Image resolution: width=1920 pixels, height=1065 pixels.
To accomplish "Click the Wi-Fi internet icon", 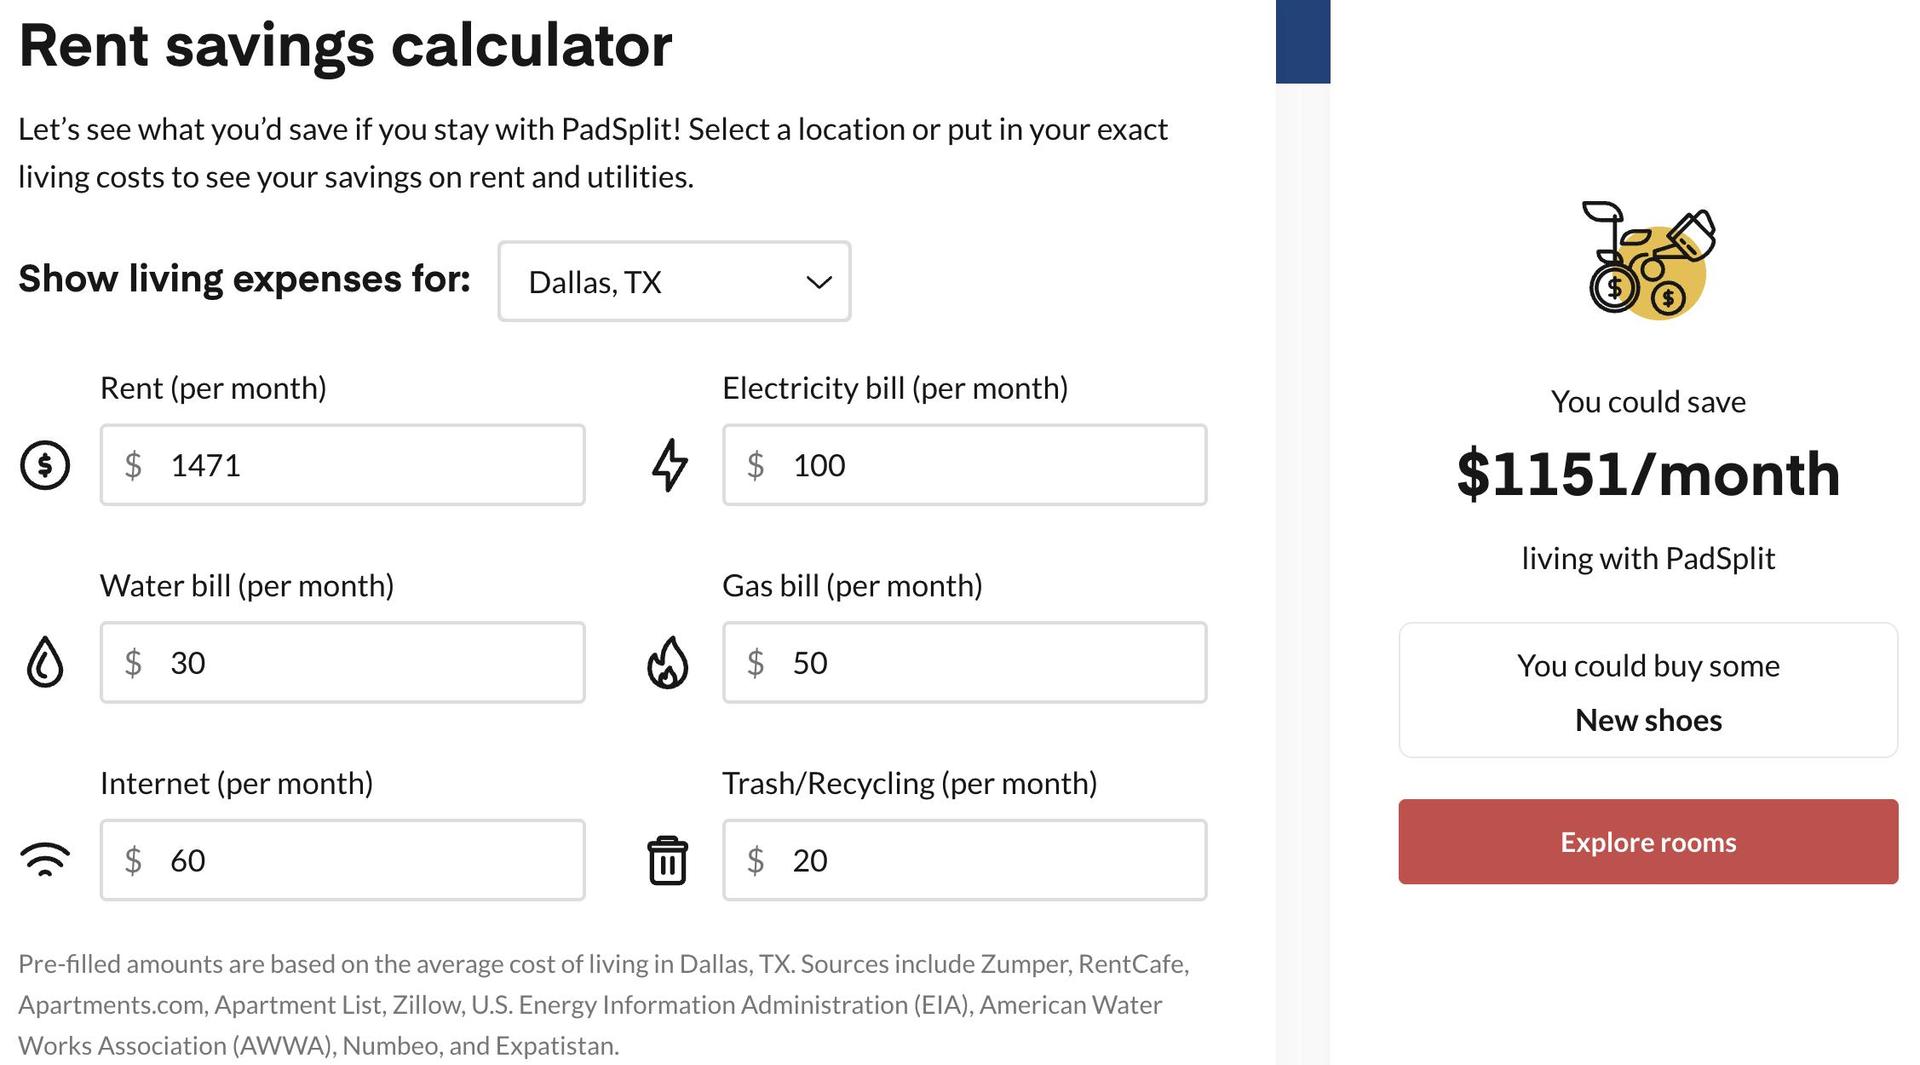I will pyautogui.click(x=45, y=860).
